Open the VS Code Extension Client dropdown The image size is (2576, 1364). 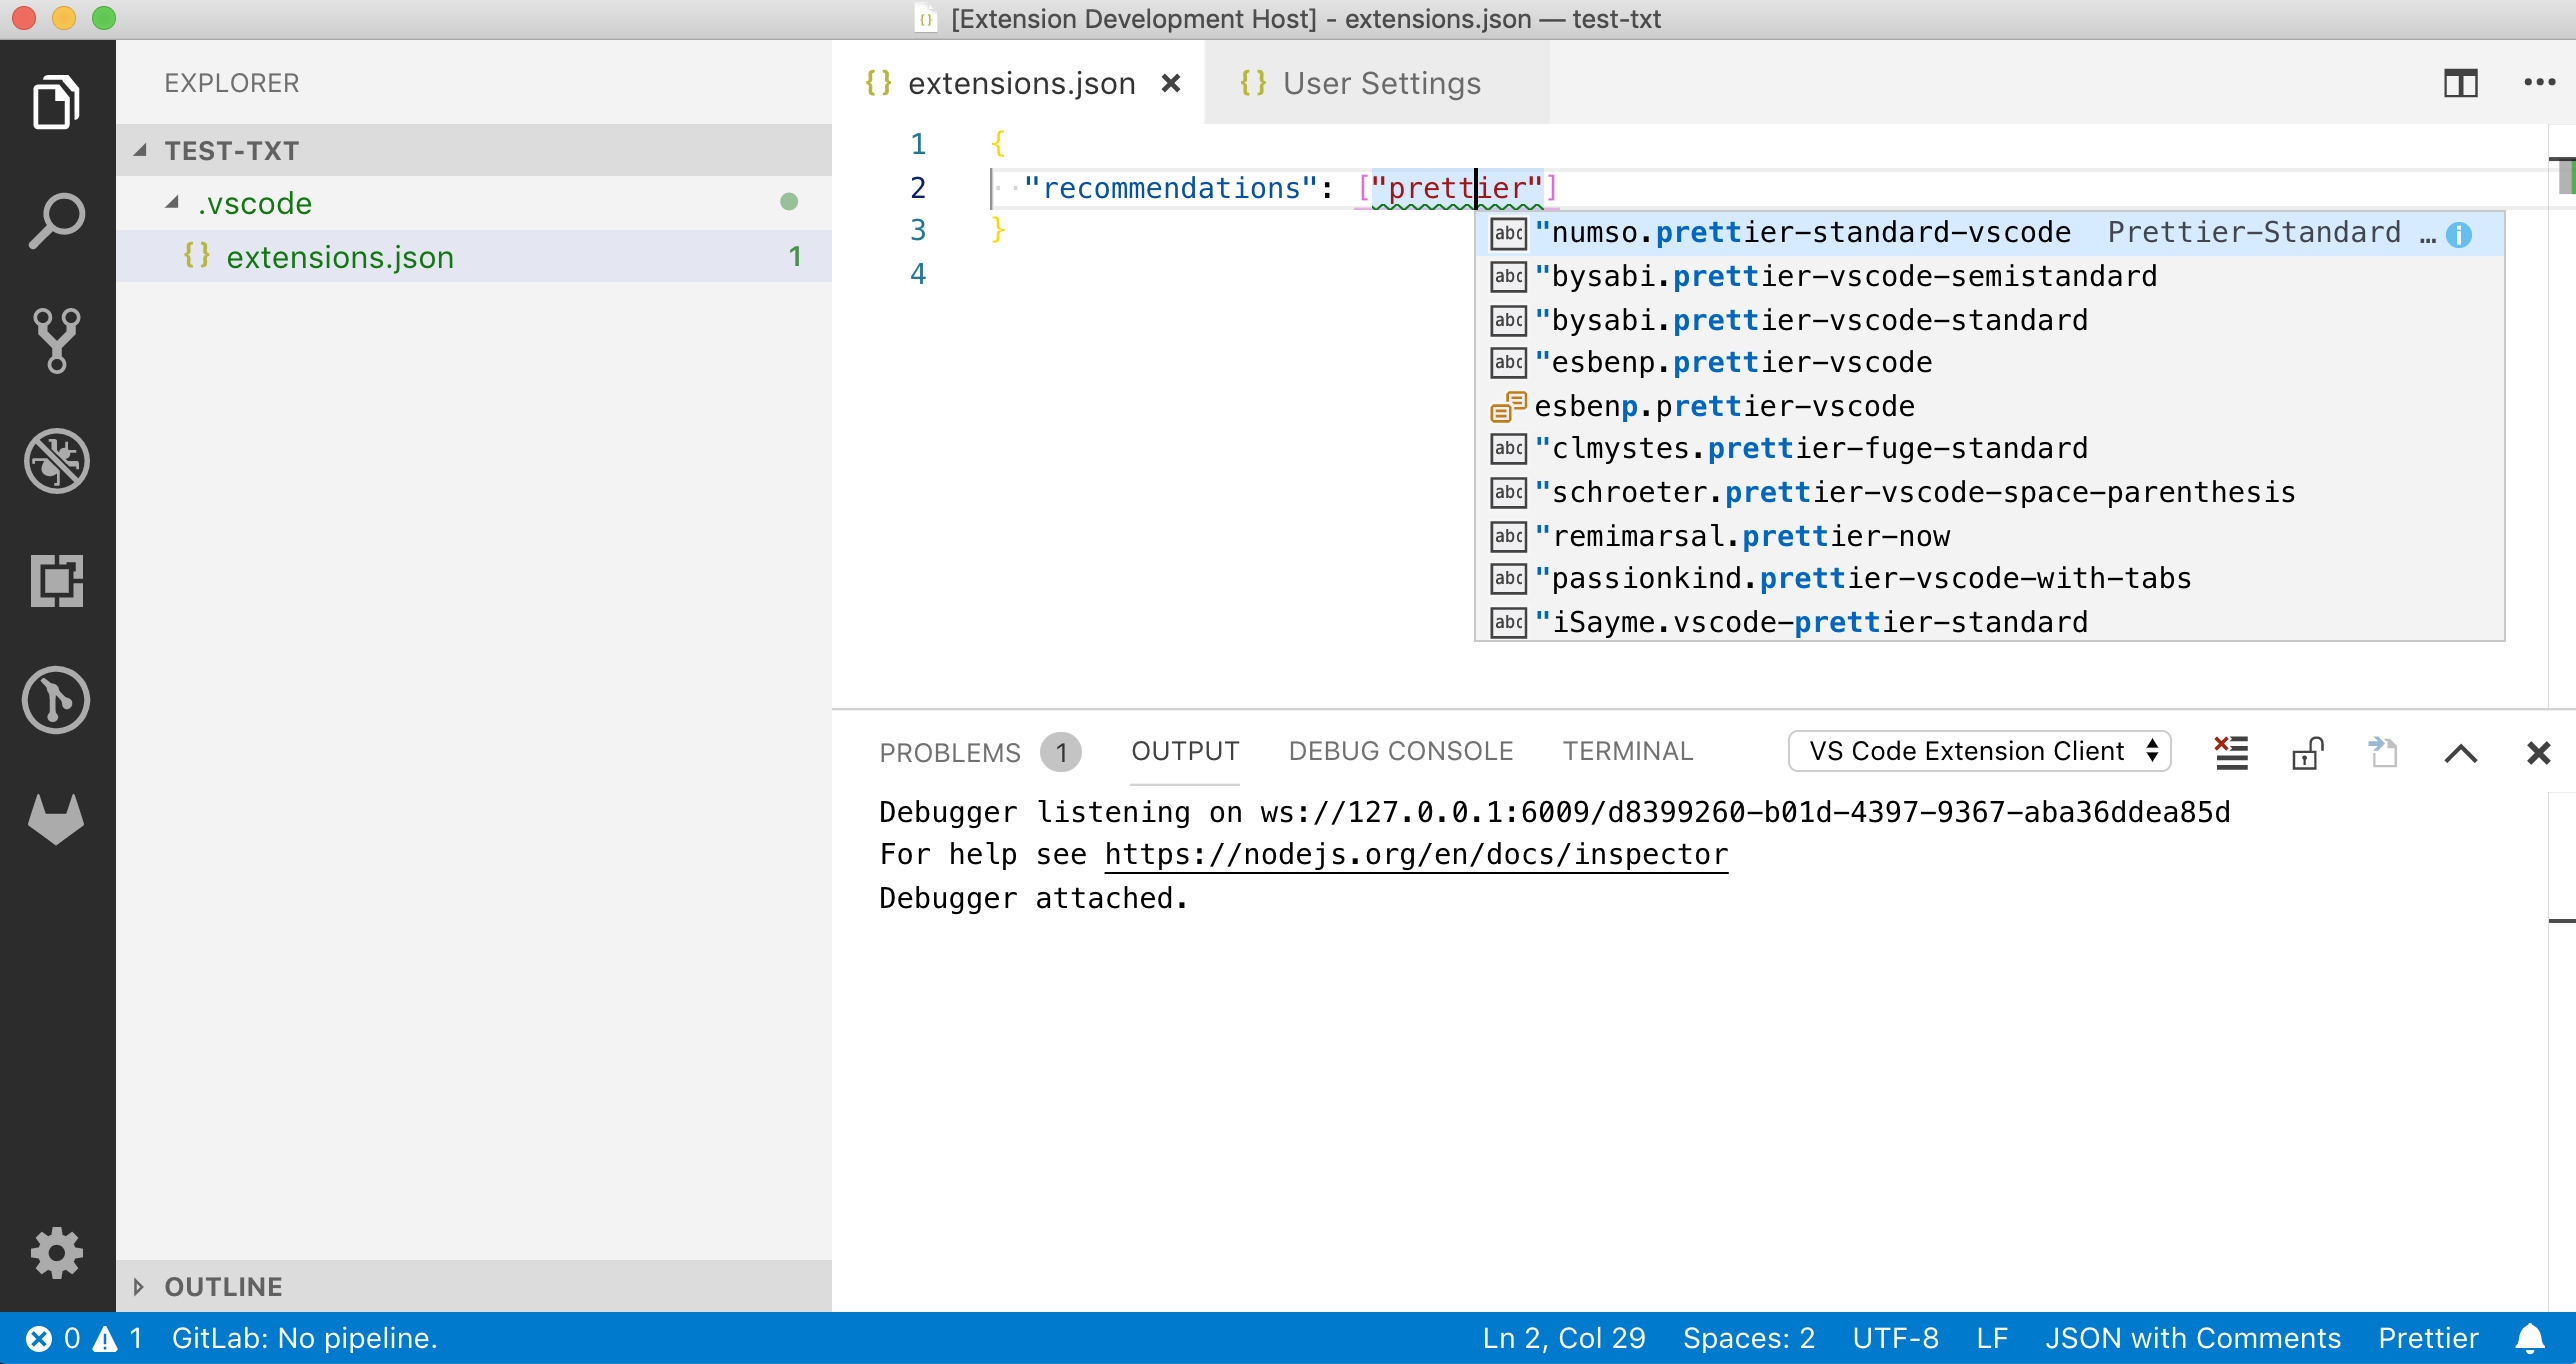click(x=1979, y=751)
